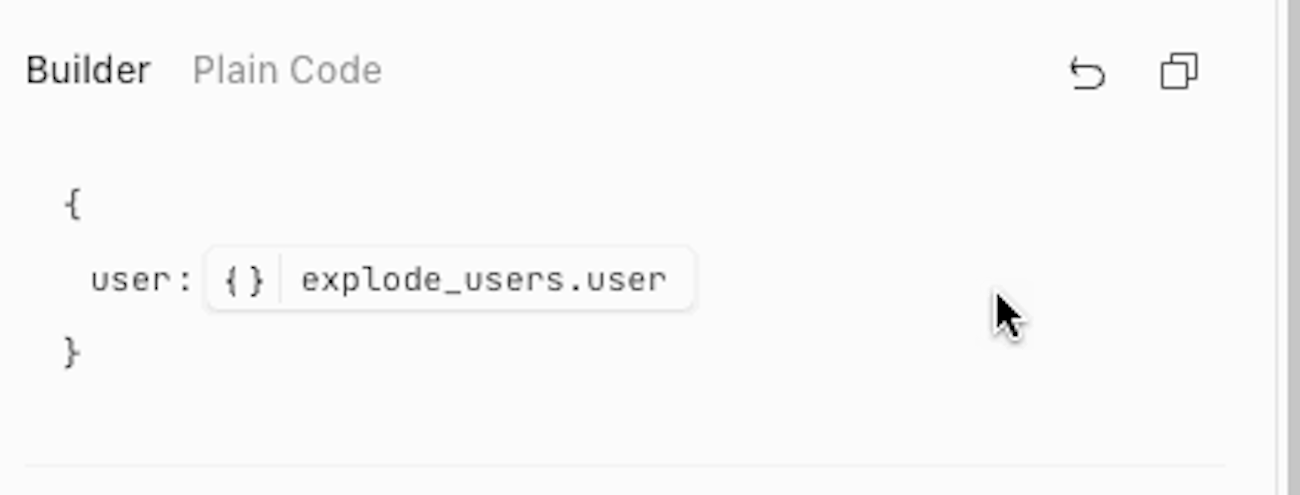
Task: Click the explode_users.user value field
Action: tap(484, 280)
